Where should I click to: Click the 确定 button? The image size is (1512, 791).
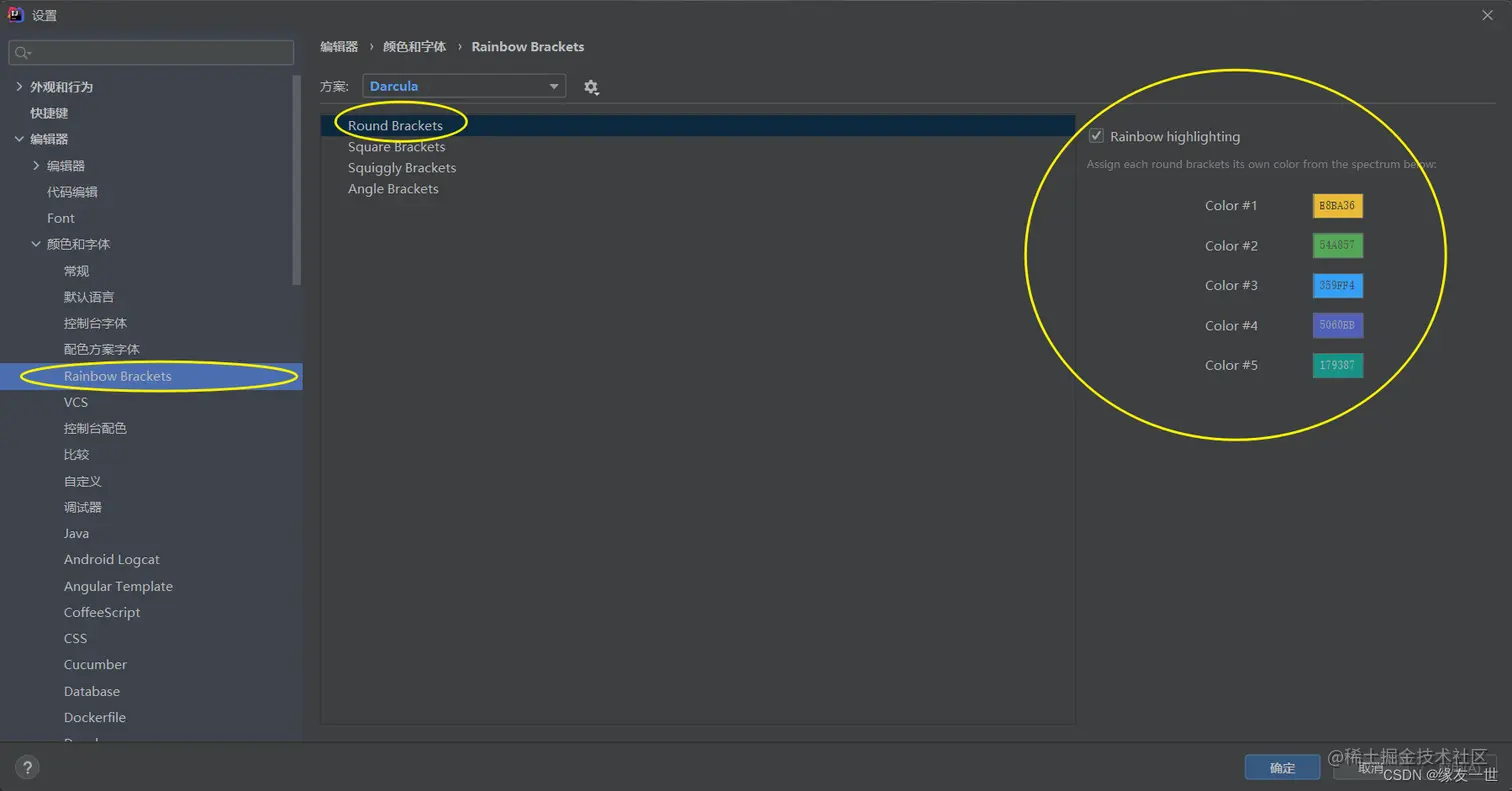coord(1282,768)
